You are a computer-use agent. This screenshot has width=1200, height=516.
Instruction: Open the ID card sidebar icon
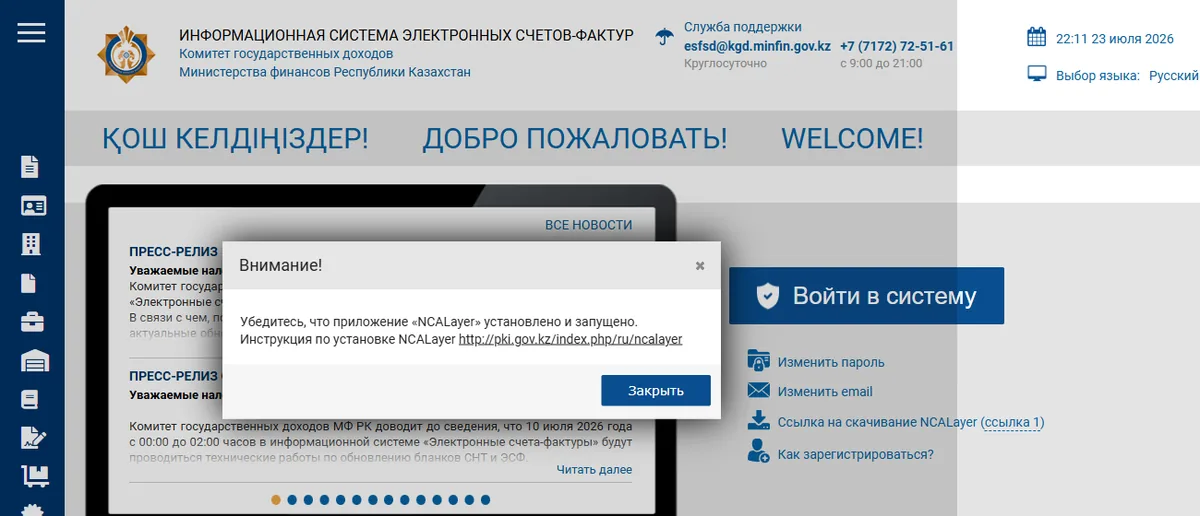(x=33, y=206)
